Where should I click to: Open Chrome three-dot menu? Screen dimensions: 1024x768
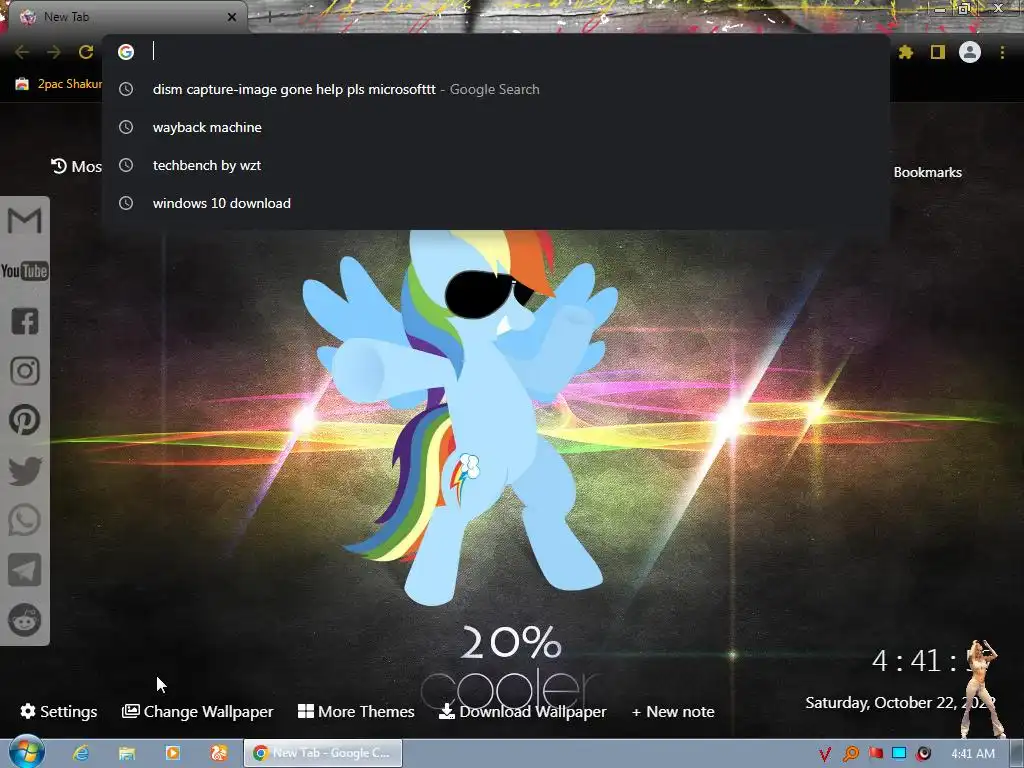1002,52
